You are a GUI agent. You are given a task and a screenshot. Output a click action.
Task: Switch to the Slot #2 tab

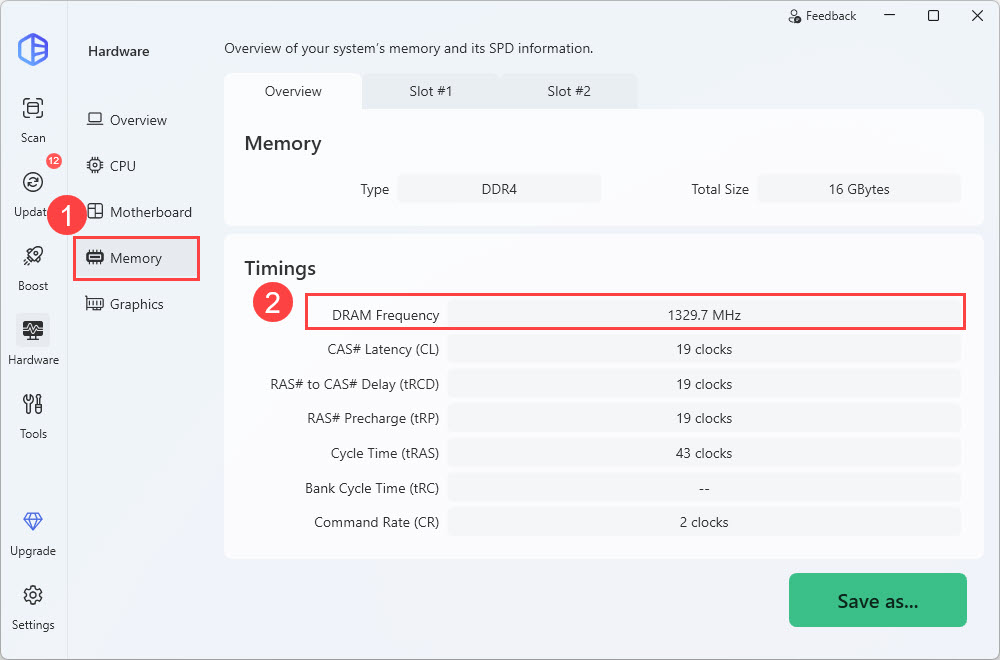click(568, 91)
